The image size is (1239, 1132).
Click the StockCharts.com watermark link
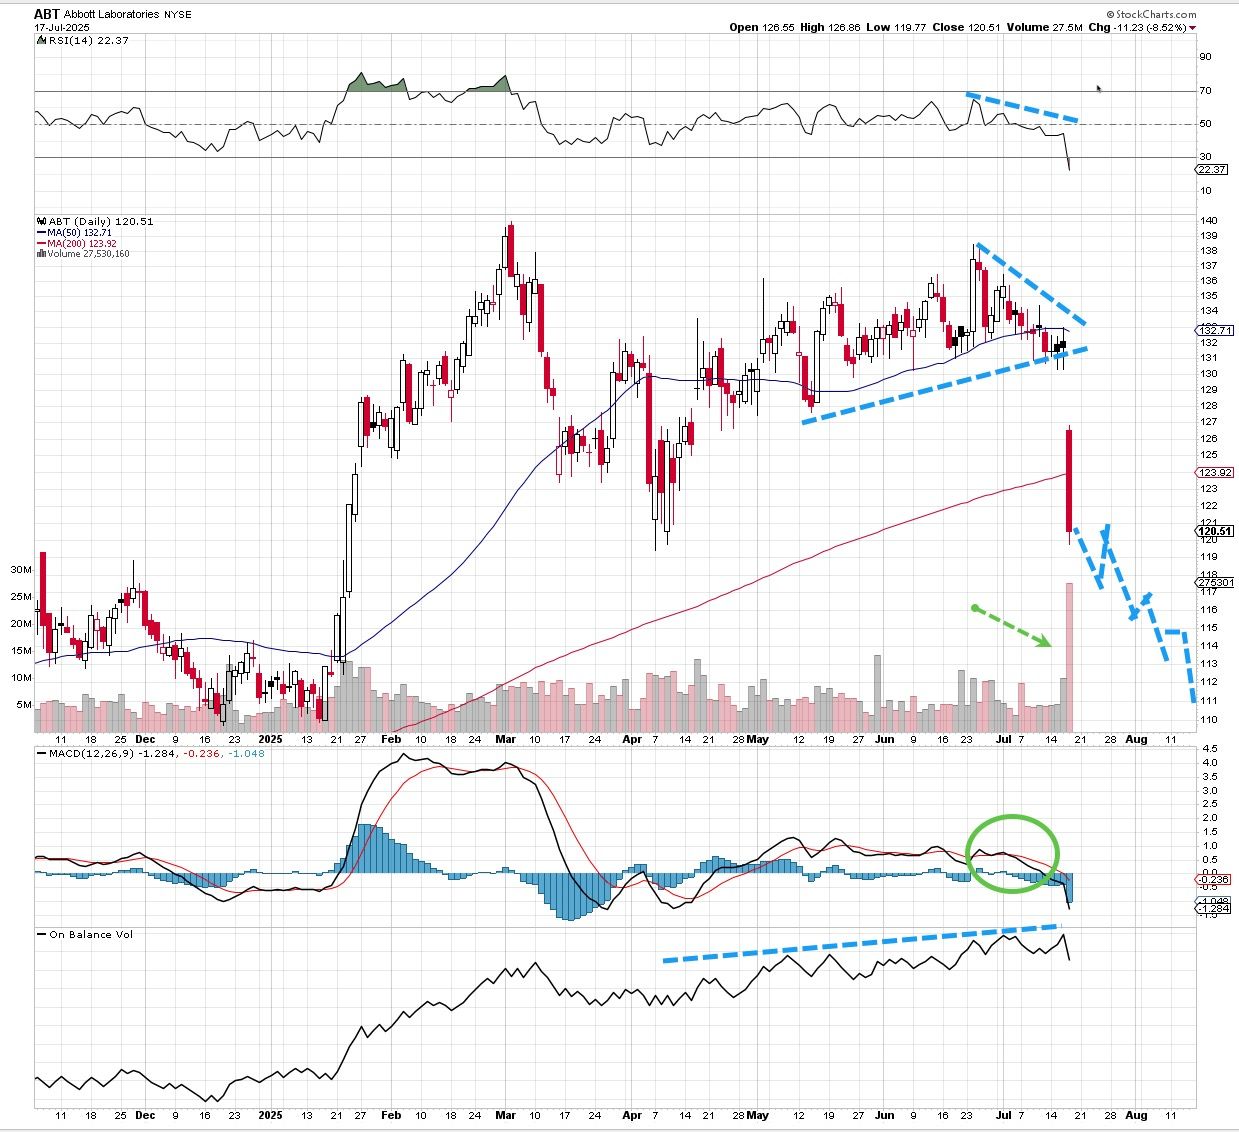coord(1155,14)
